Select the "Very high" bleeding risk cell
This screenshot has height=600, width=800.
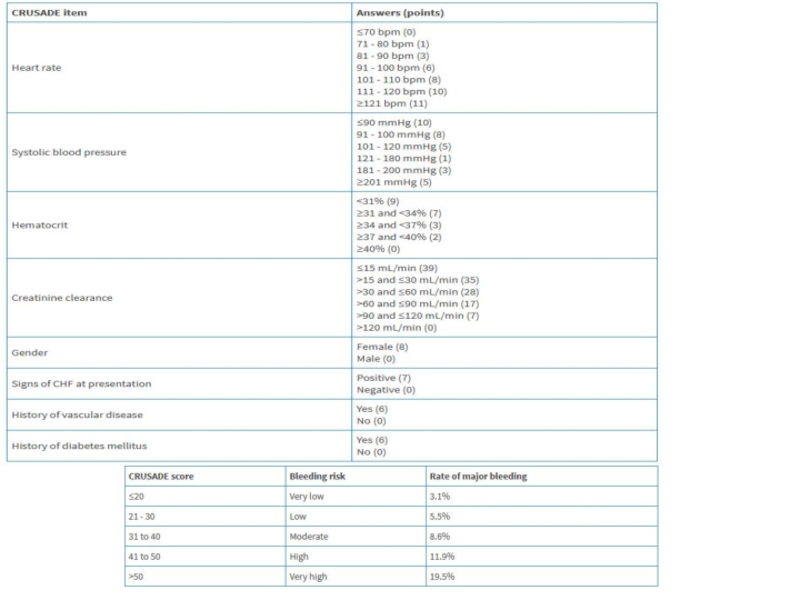tap(308, 577)
